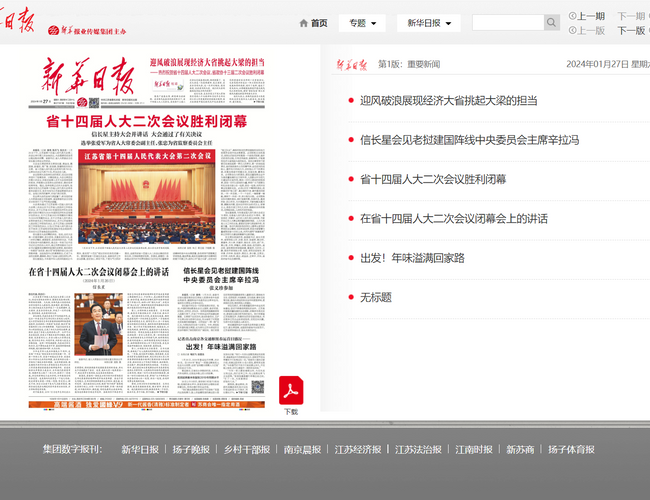Click the home icon beside 首页
650x500 pixels.
click(303, 23)
